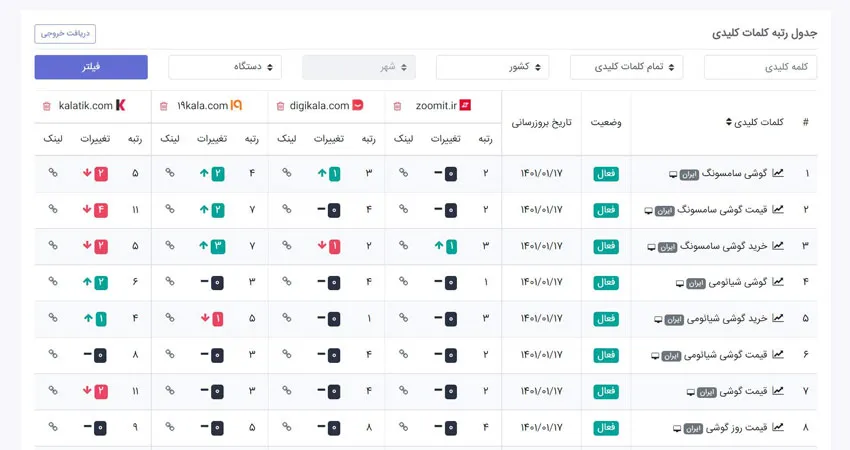The width and height of the screenshot is (850, 450).
Task: Click digikala.com domain header text
Action: click(319, 106)
